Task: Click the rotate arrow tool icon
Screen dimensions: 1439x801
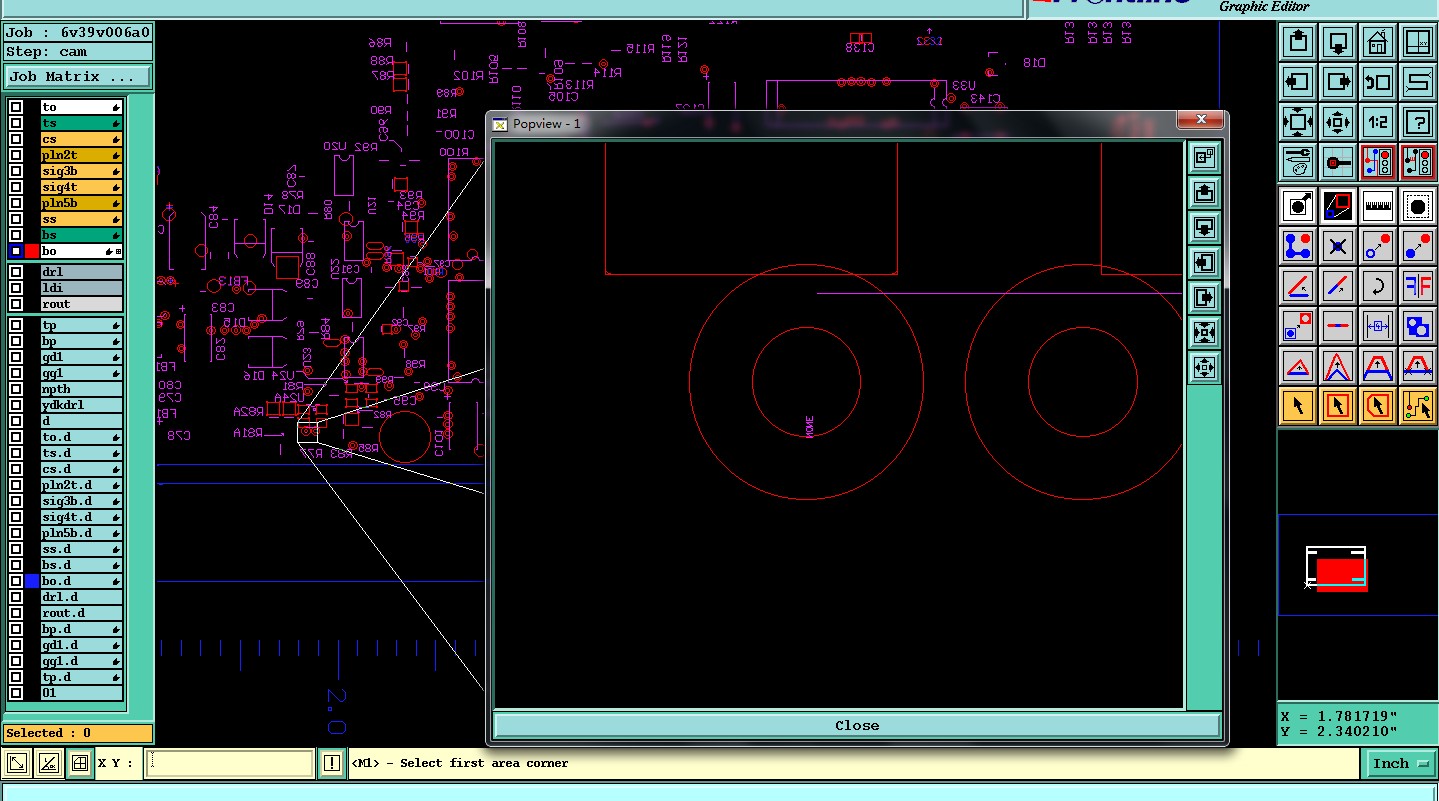Action: coord(1378,286)
